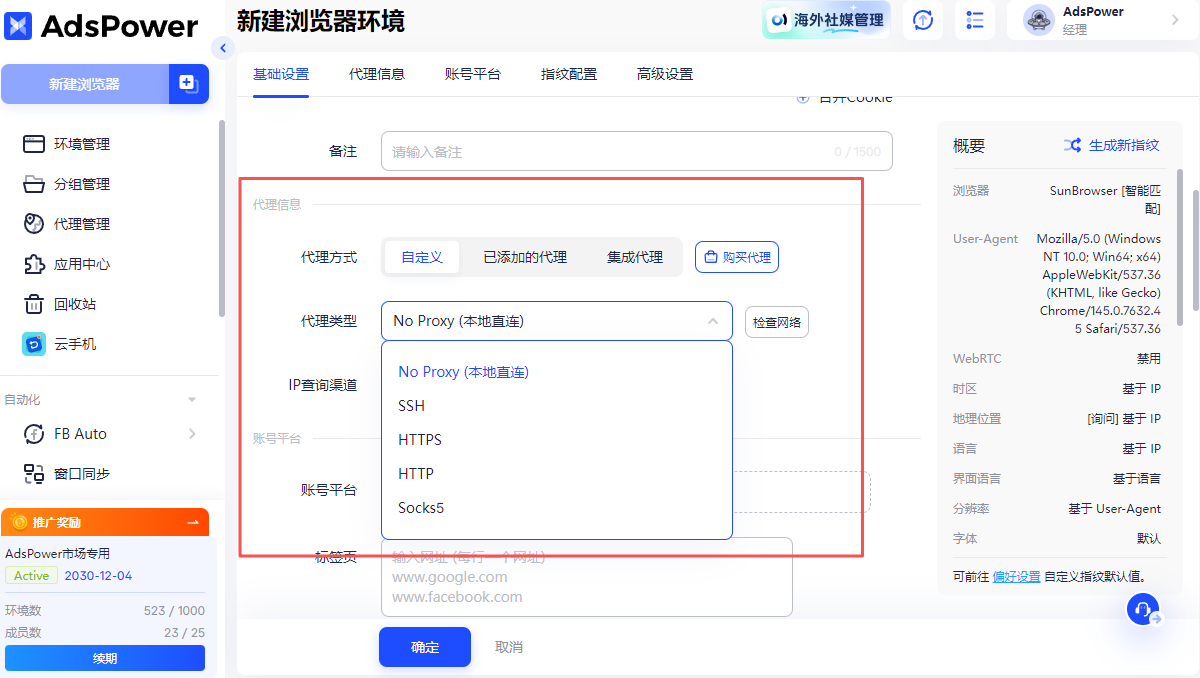Select 已添加的代理 proxy method
Viewport: 1200px width, 678px height.
[525, 257]
